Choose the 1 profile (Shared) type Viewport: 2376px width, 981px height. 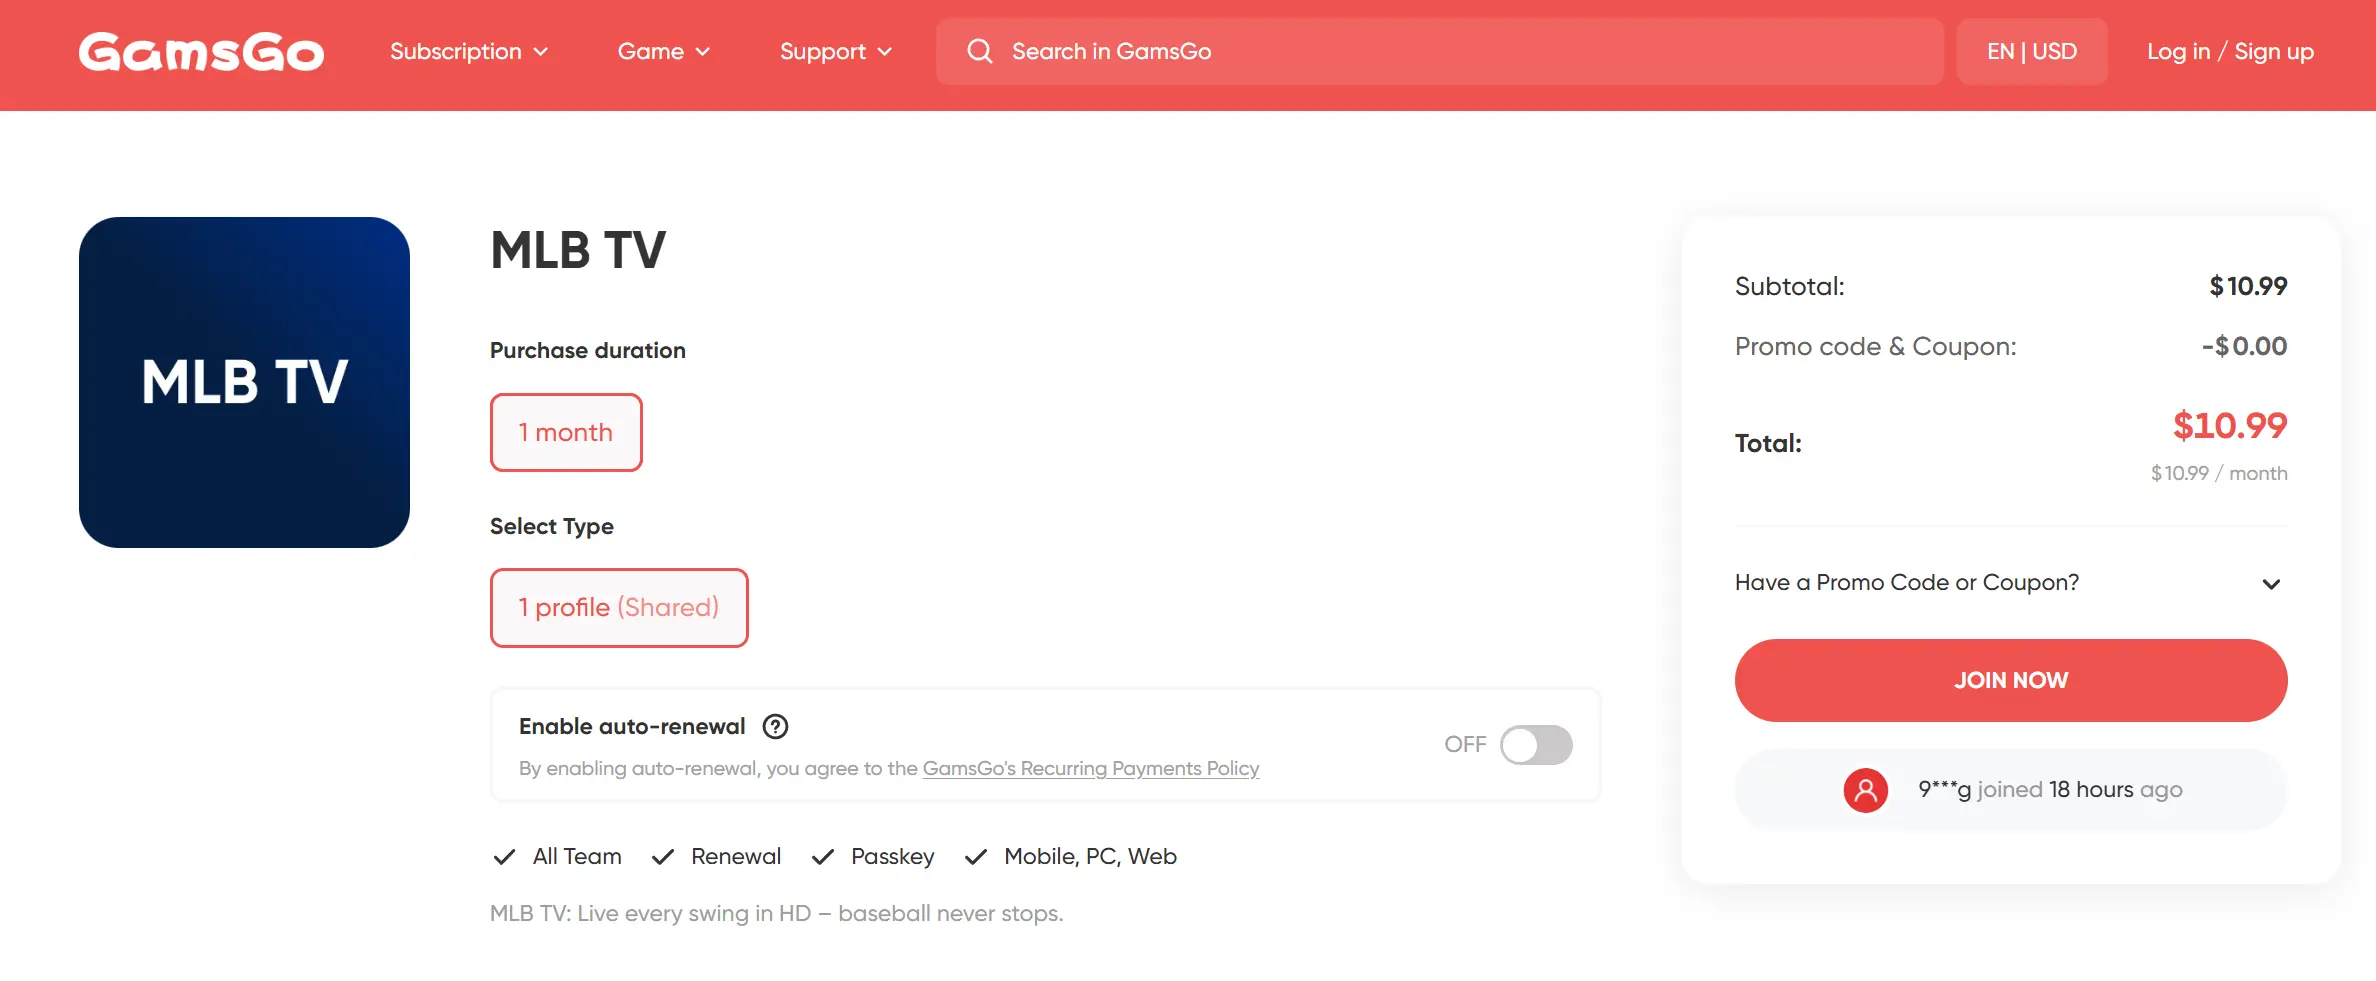pos(619,608)
